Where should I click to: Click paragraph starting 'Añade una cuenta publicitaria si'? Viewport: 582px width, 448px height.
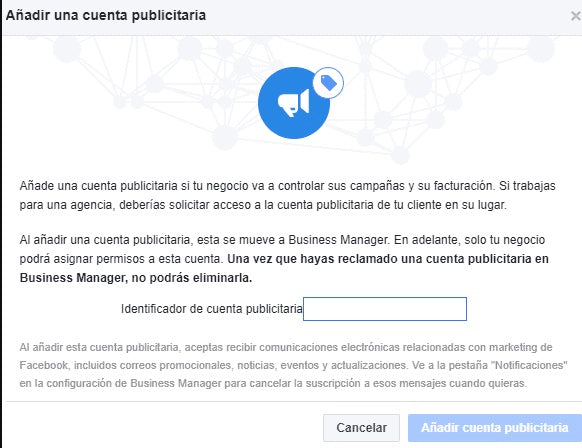tap(288, 195)
